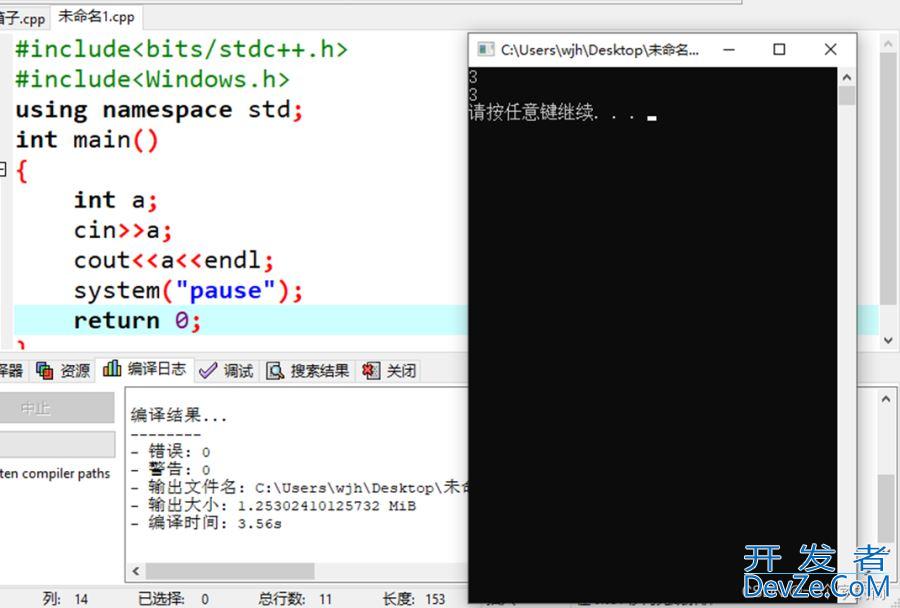Click the 编译时间: 3.56s log line
The image size is (900, 608).
tap(206, 523)
